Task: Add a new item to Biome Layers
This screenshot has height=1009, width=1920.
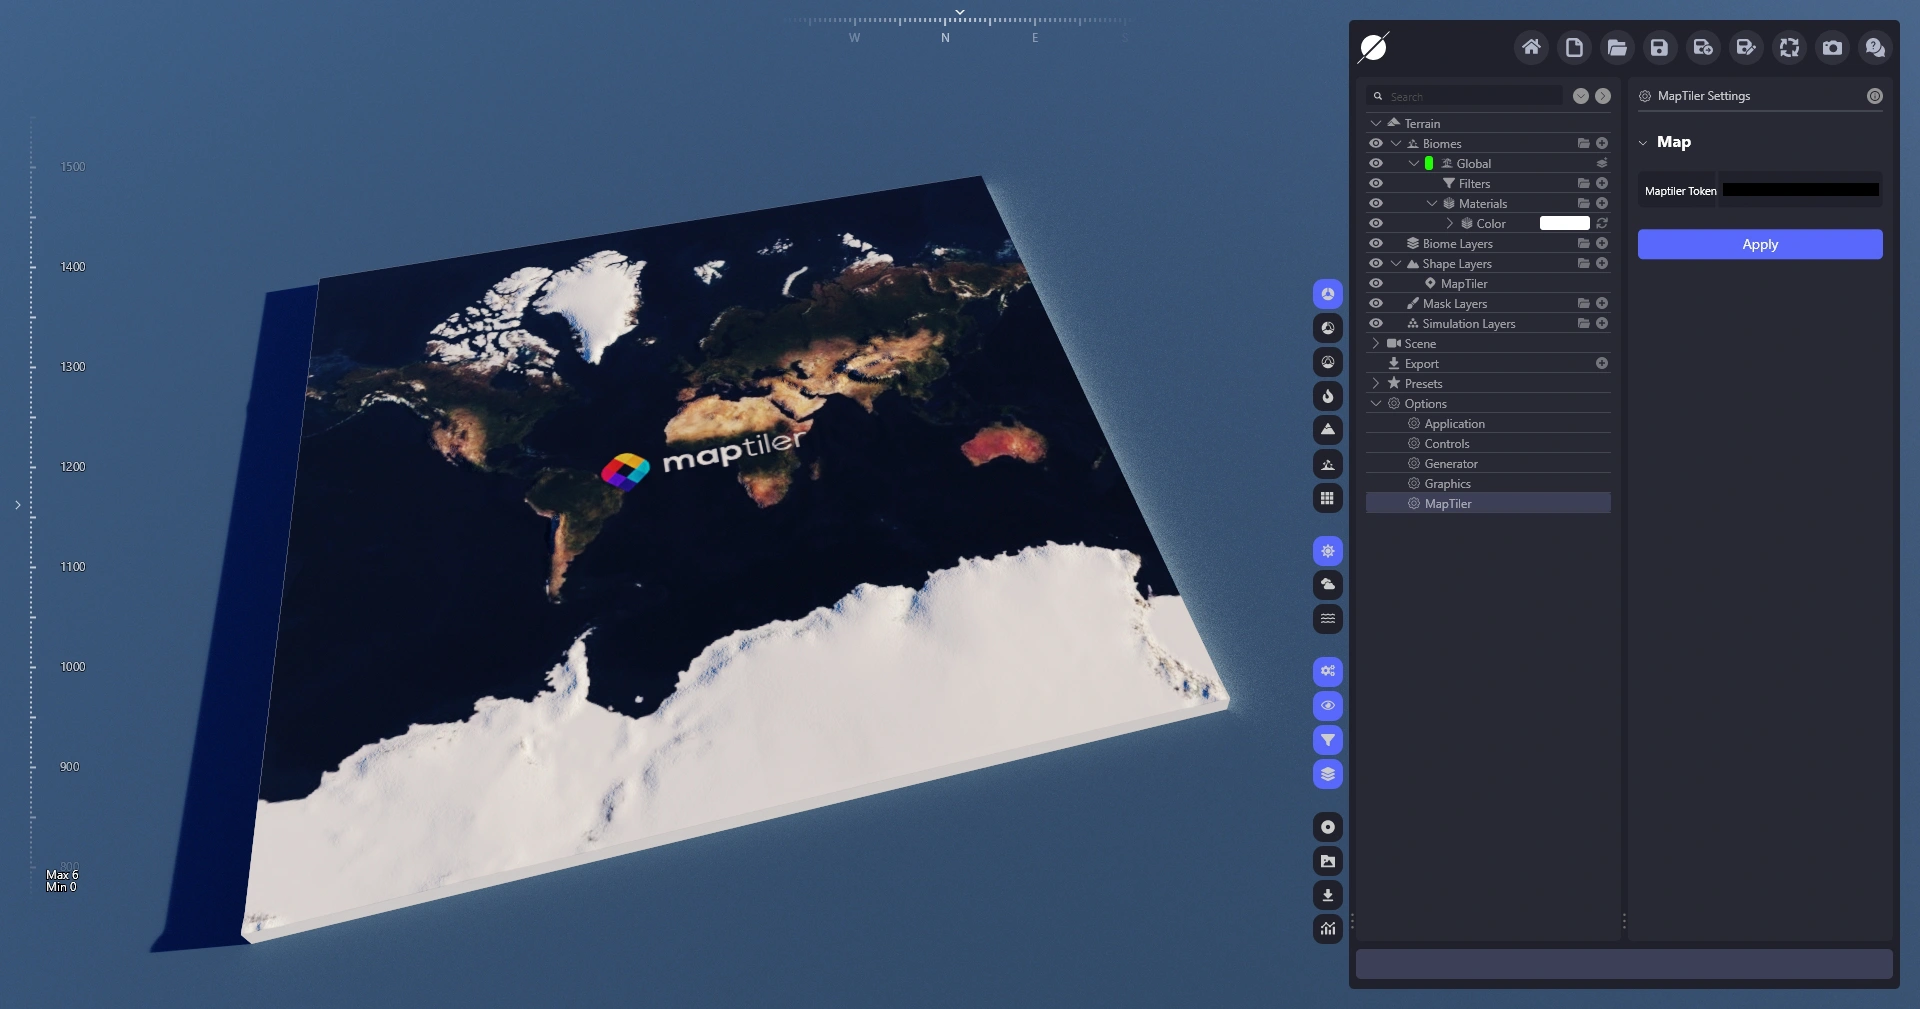Action: tap(1602, 243)
